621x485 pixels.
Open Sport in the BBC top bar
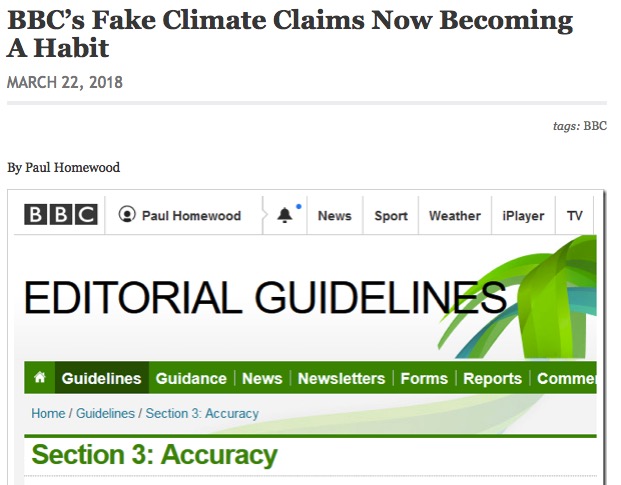[x=391, y=216]
